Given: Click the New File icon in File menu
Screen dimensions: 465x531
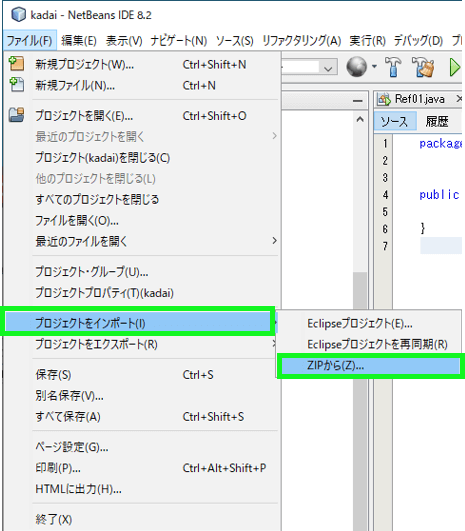Looking at the screenshot, I should click(16, 85).
